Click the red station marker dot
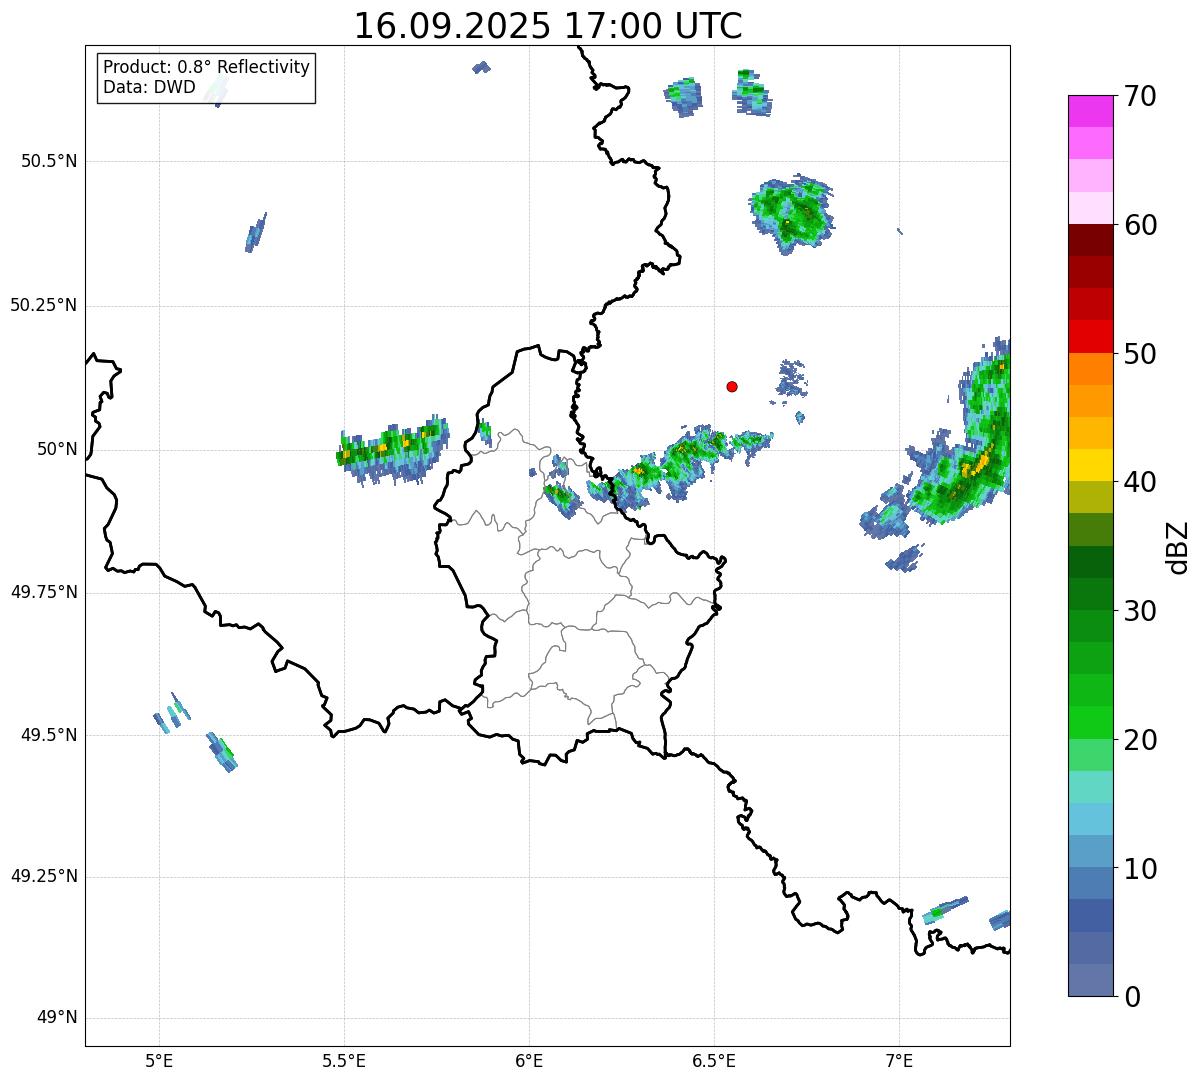Screen dimensions: 1202x1081 (732, 386)
